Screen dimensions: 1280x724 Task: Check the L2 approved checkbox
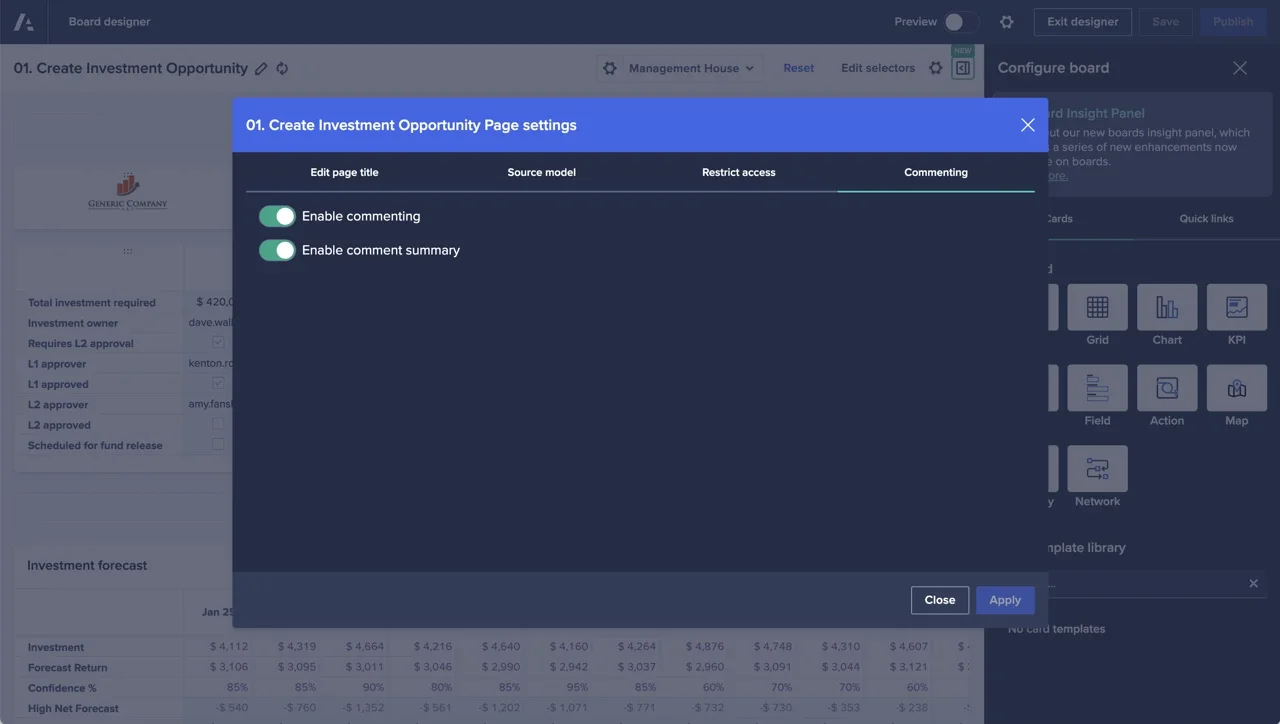[218, 425]
